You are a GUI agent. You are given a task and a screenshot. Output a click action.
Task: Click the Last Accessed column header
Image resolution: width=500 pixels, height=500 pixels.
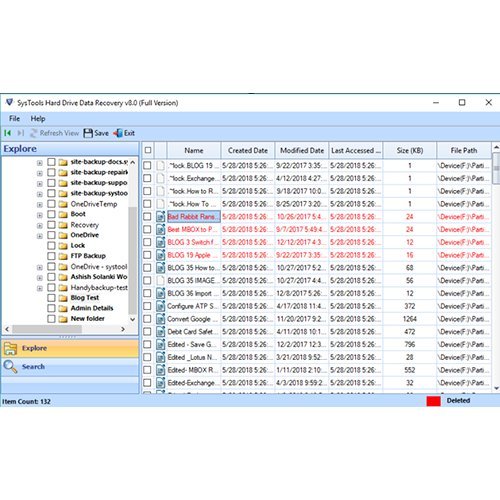356,150
